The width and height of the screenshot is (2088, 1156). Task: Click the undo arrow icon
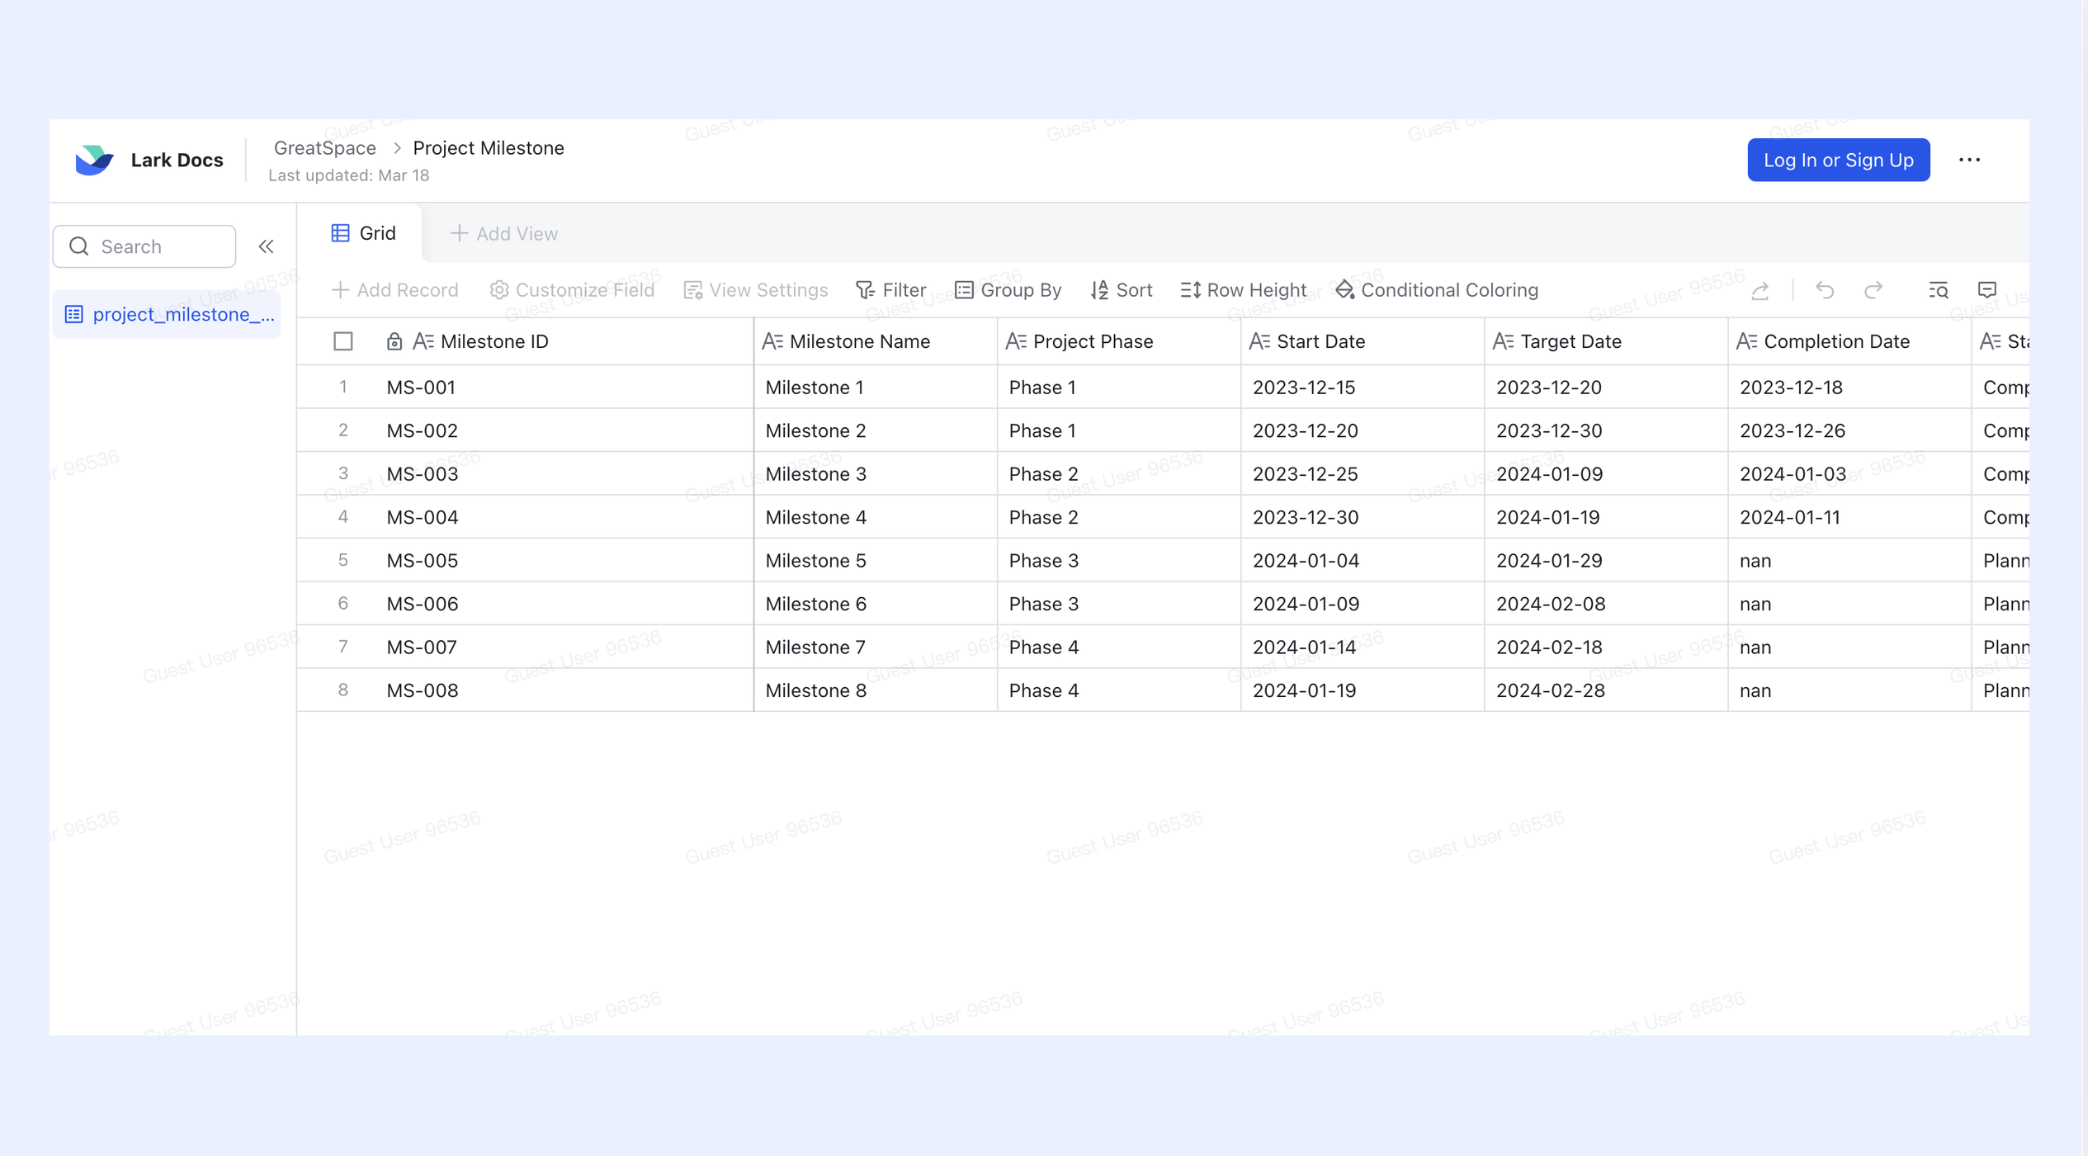coord(1825,290)
